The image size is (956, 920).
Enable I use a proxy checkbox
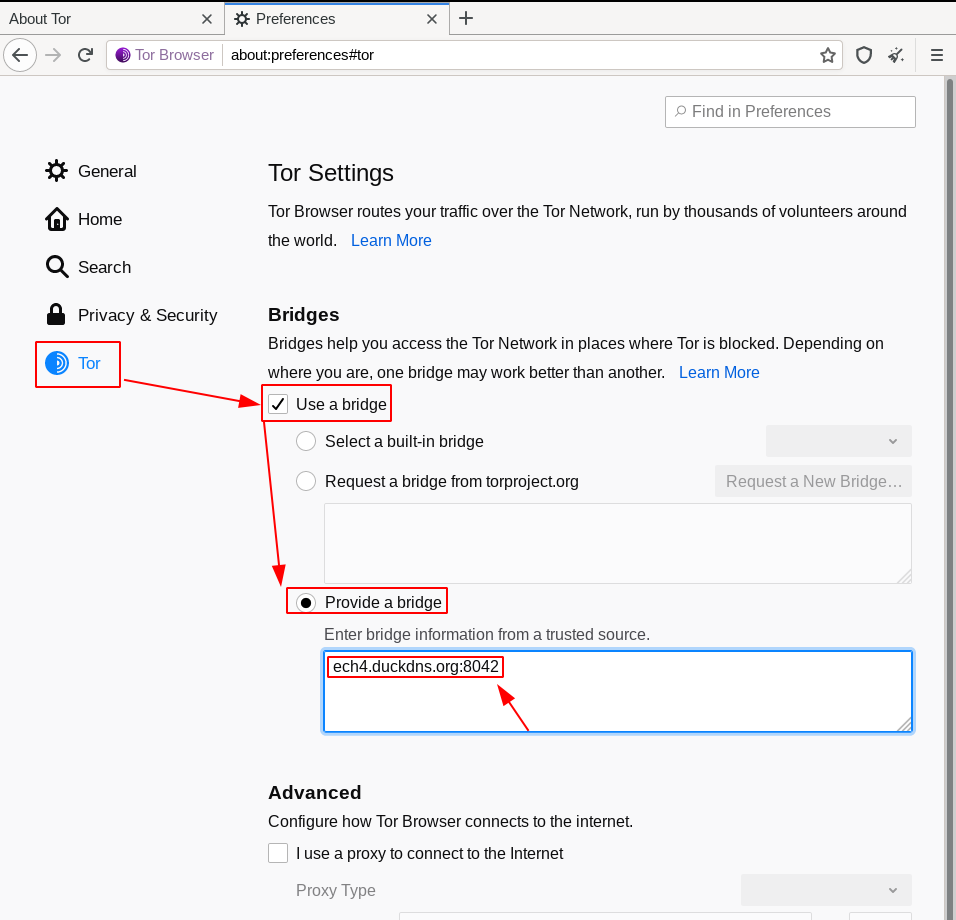coord(278,853)
